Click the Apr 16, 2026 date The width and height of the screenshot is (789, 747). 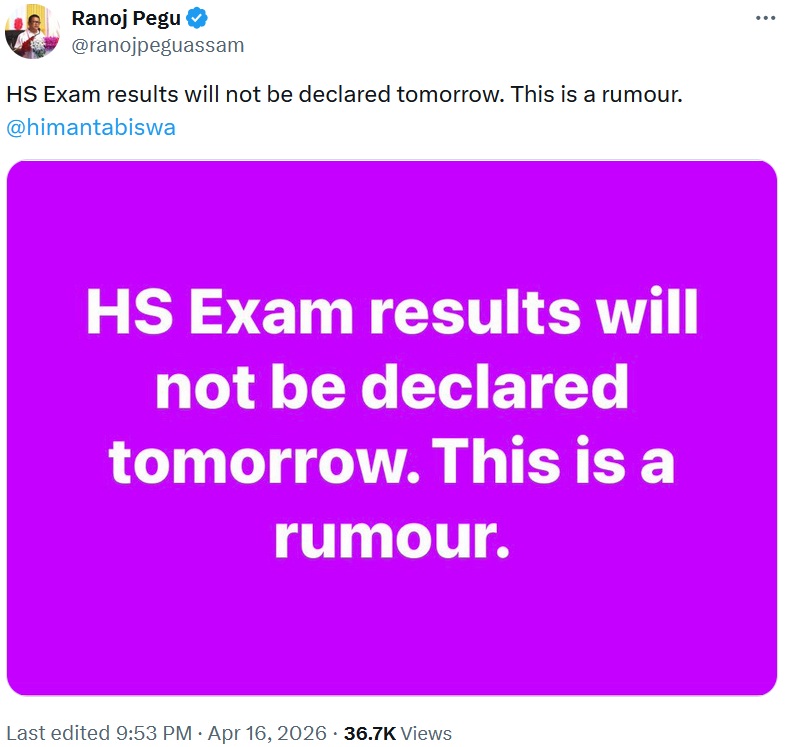click(266, 733)
